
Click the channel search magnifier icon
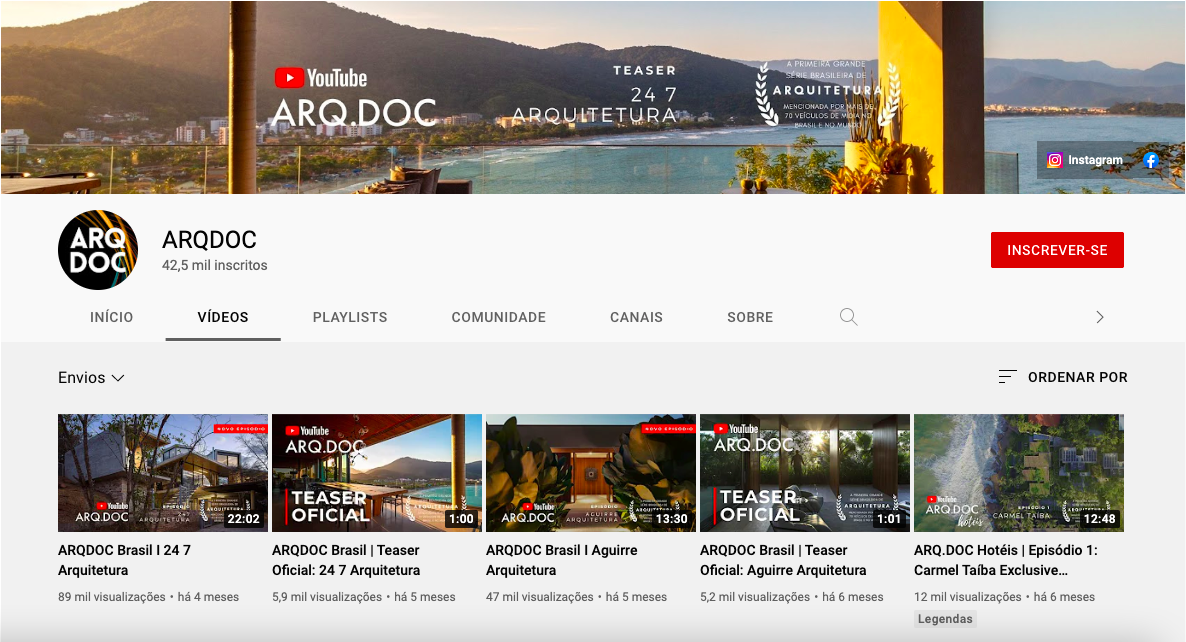tap(849, 317)
